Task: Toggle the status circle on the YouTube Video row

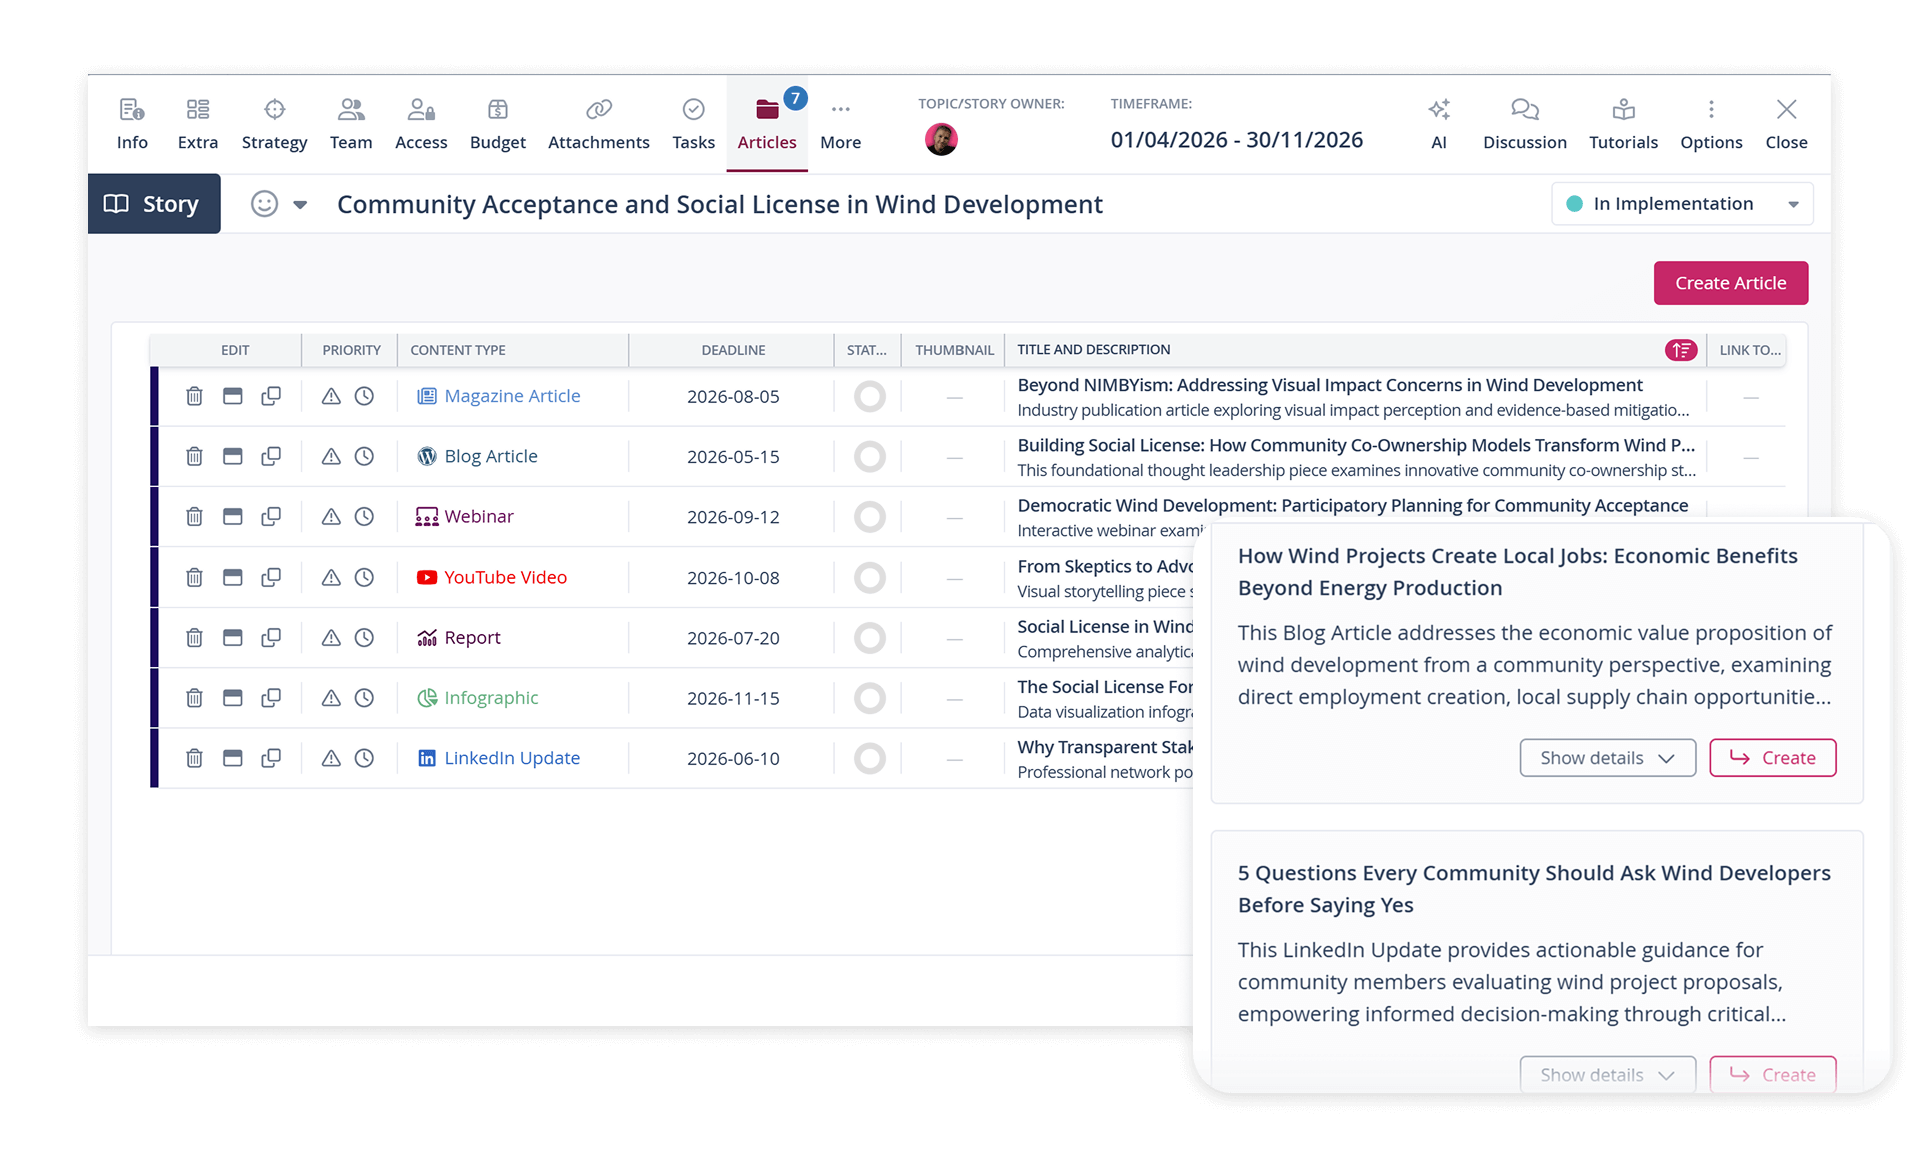Action: 869,577
